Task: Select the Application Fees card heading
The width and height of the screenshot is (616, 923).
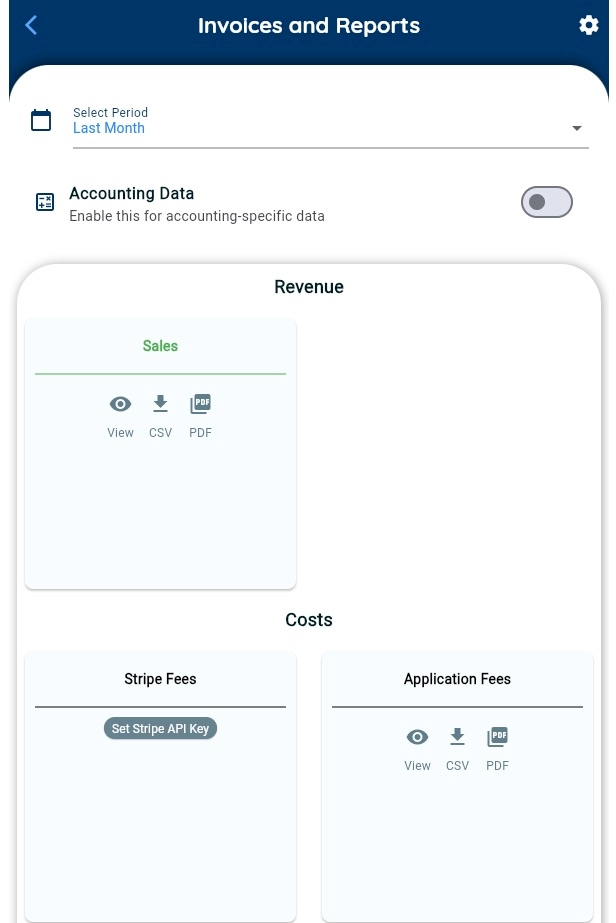Action: [457, 679]
